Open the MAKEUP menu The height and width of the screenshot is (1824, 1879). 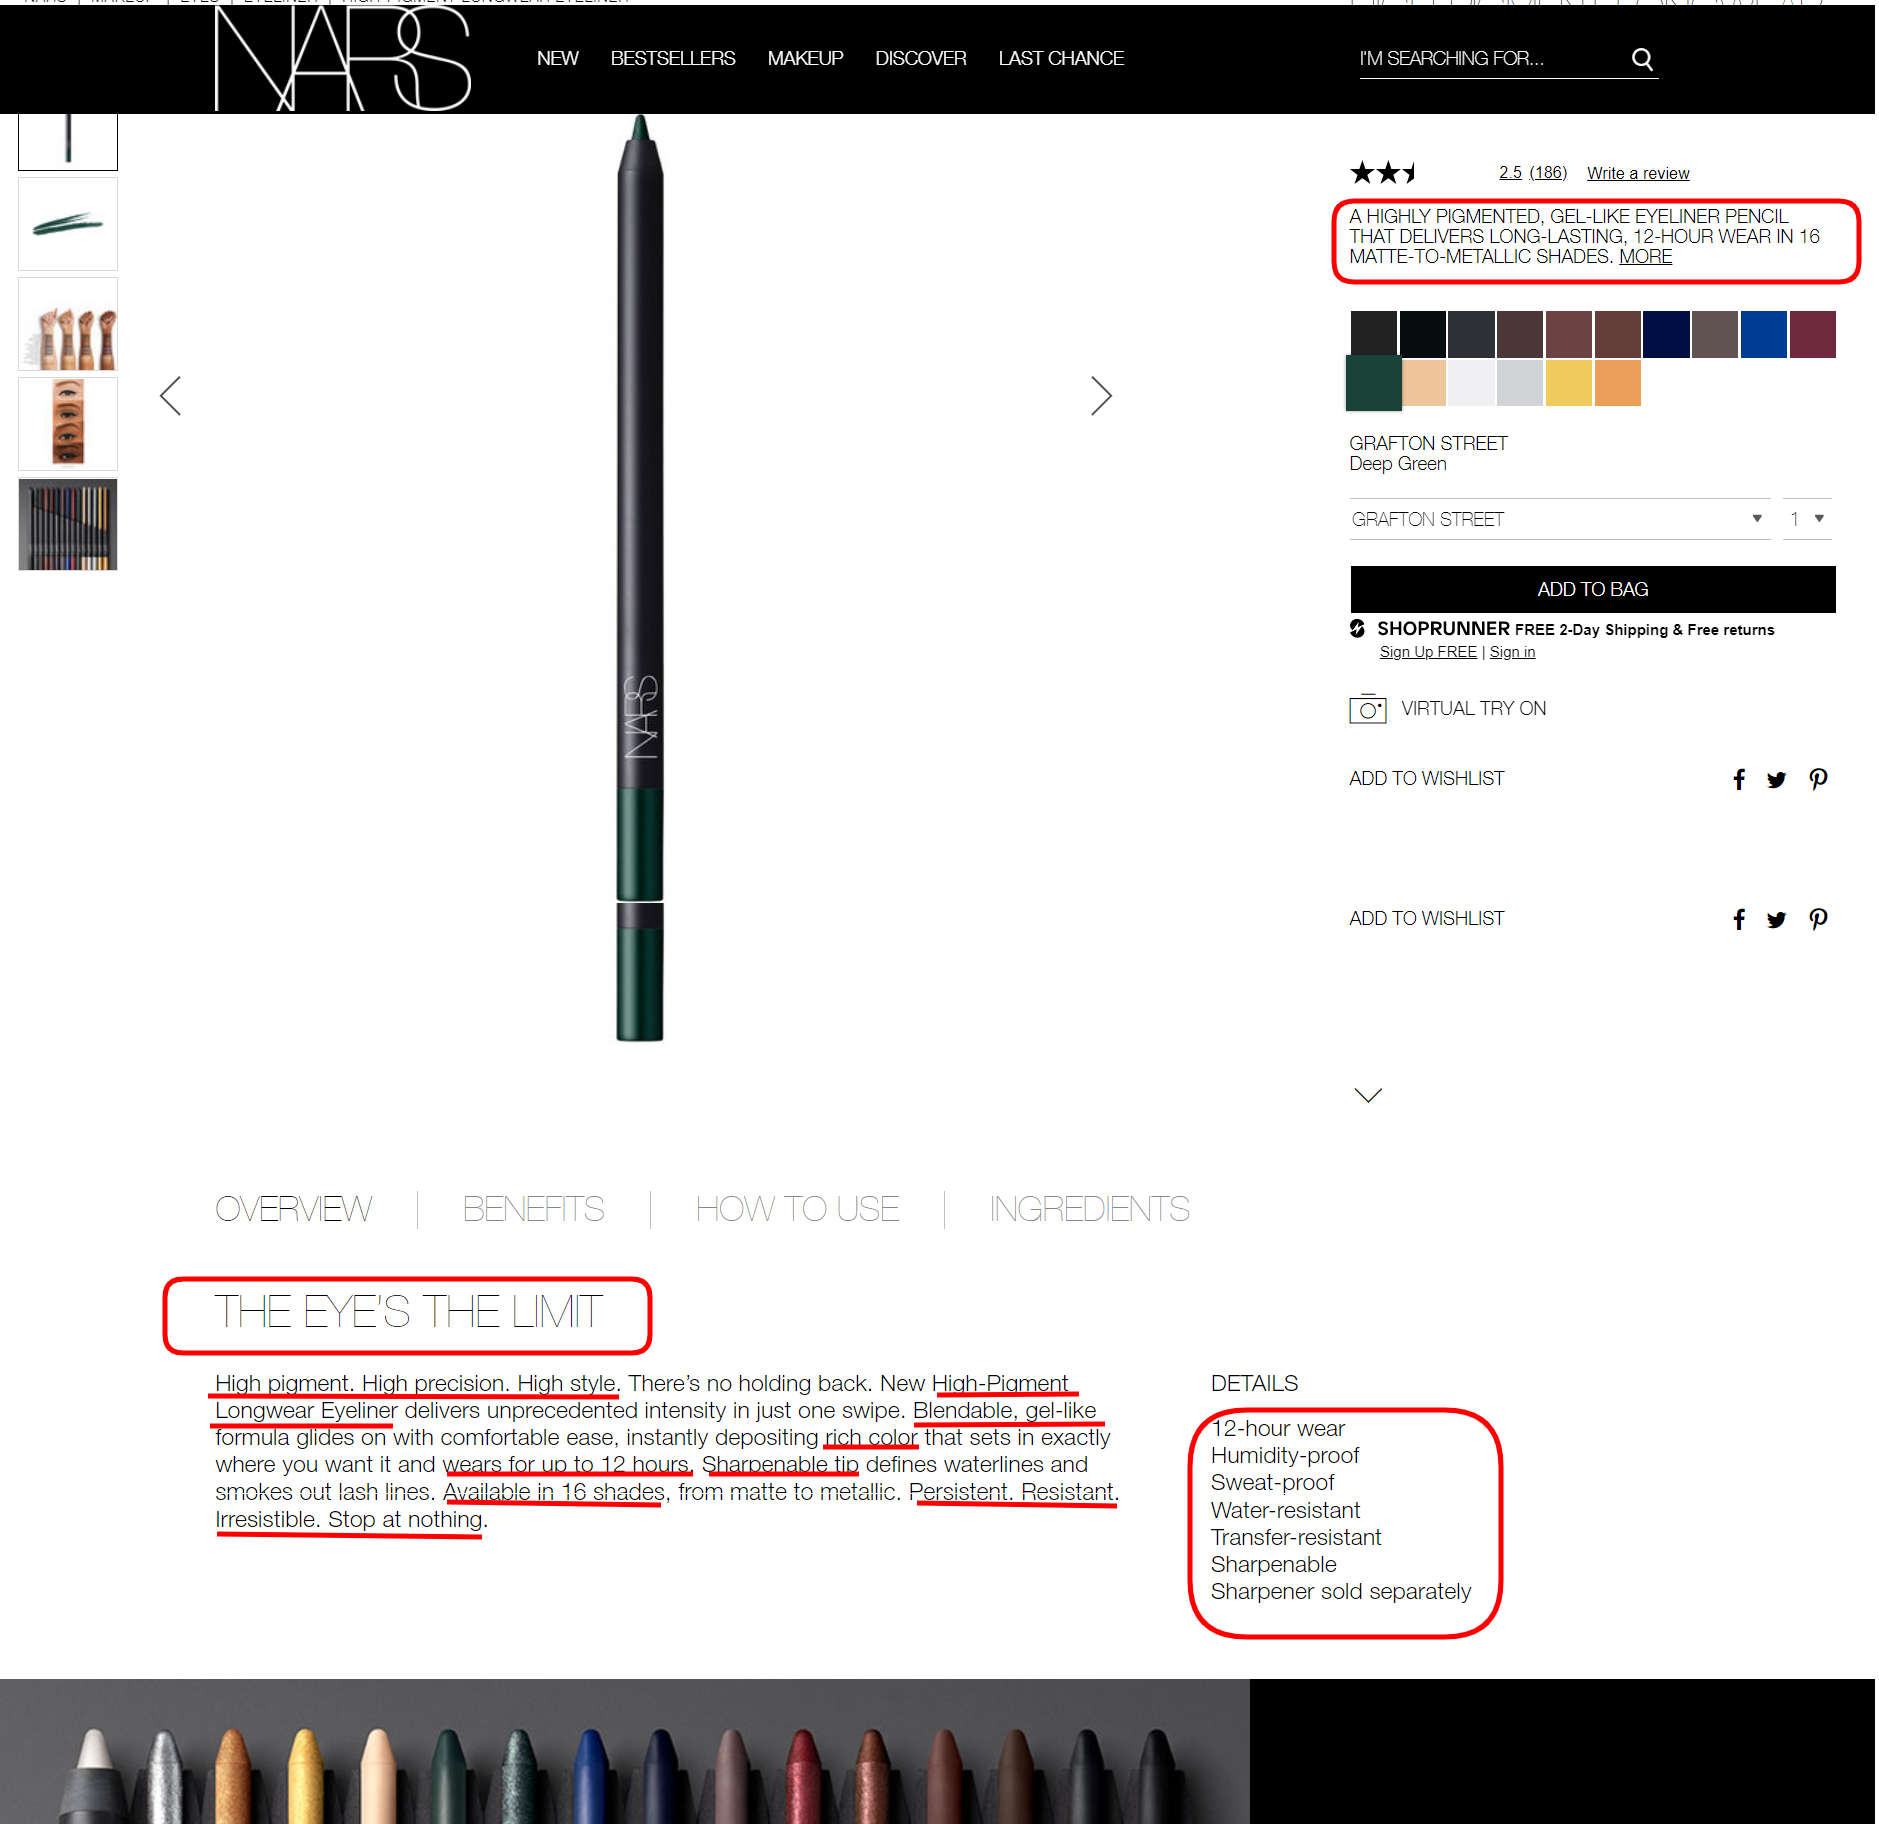point(805,59)
